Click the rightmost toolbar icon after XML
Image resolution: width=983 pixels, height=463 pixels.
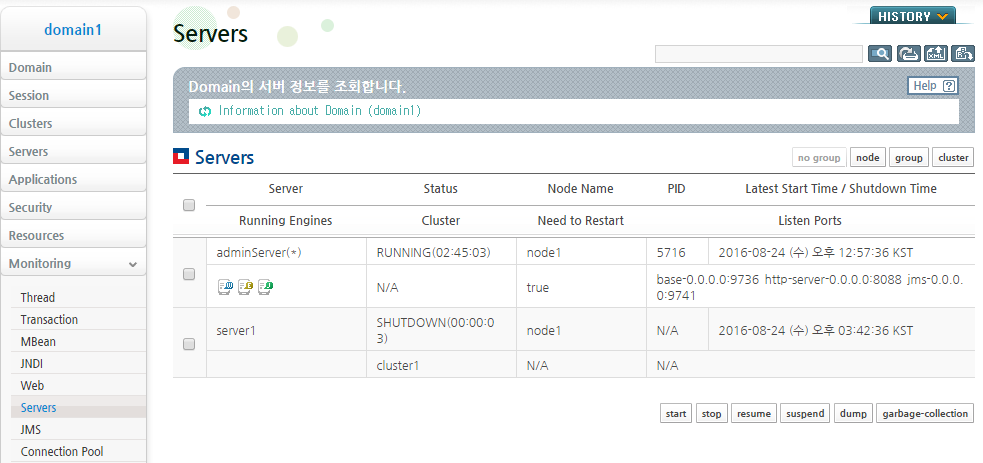coord(963,54)
